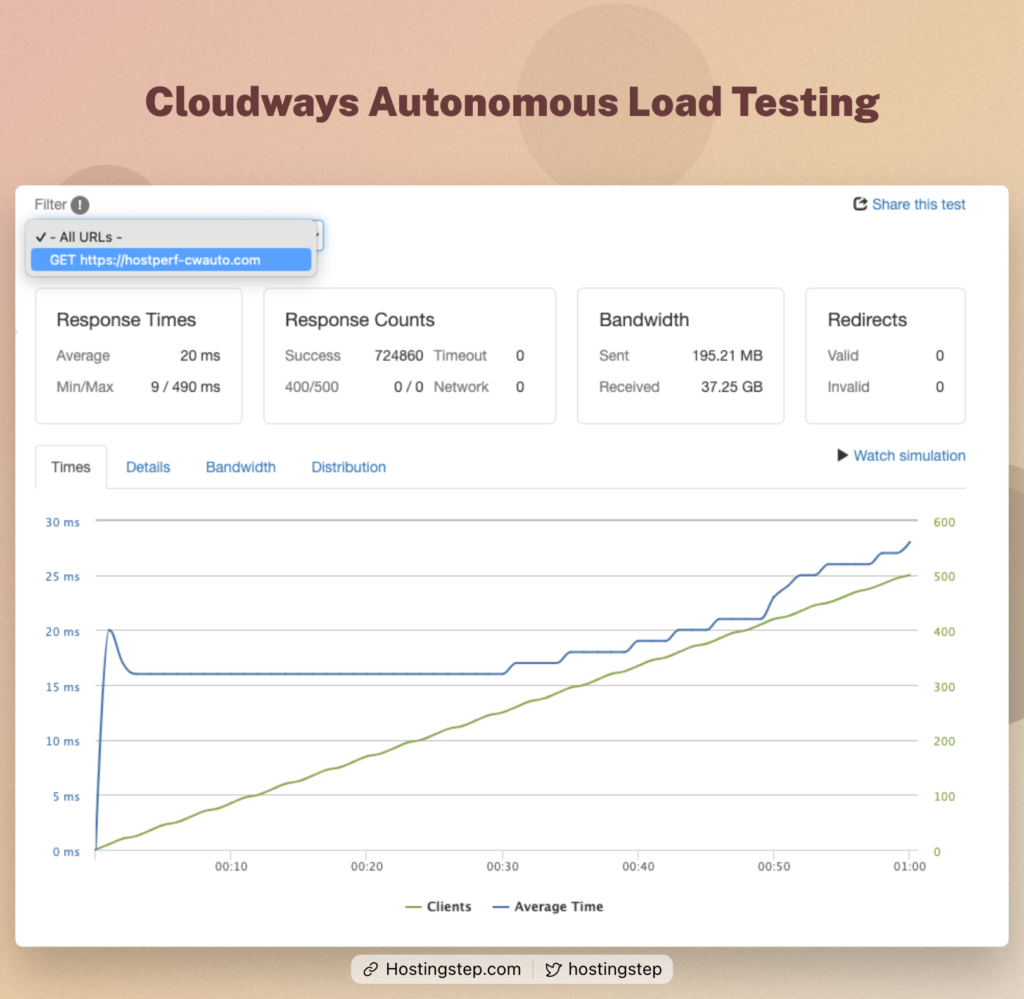The height and width of the screenshot is (999, 1024).
Task: Click the '20 ms' y-axis label
Action: tap(62, 631)
